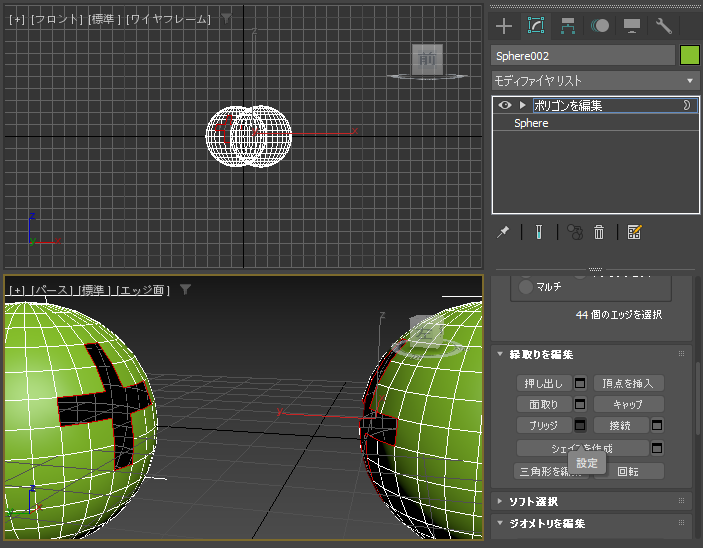Click the 面取り button
703x548 pixels.
tap(544, 404)
